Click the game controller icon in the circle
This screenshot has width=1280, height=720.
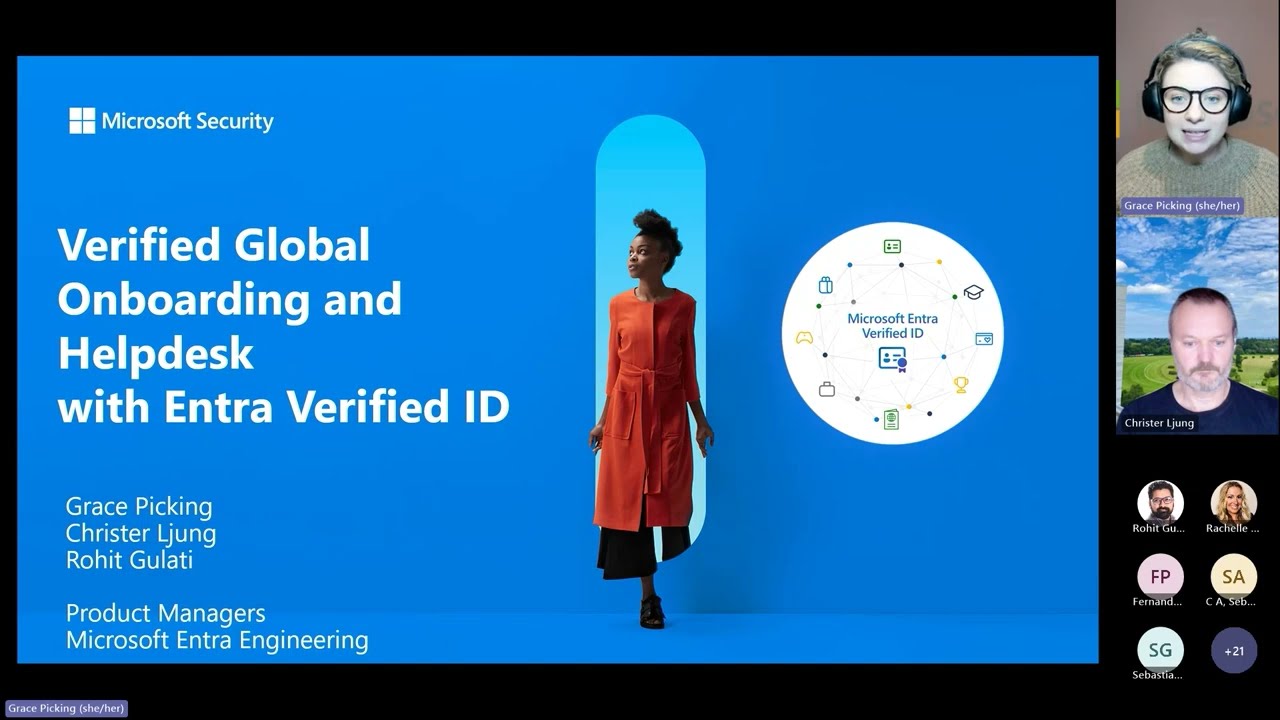[804, 338]
